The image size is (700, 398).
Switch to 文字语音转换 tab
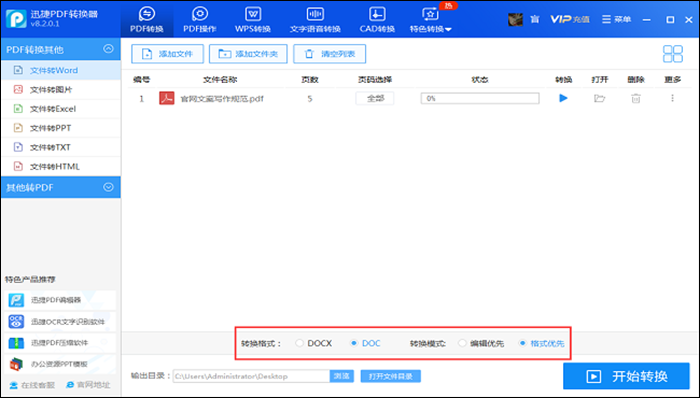[315, 20]
